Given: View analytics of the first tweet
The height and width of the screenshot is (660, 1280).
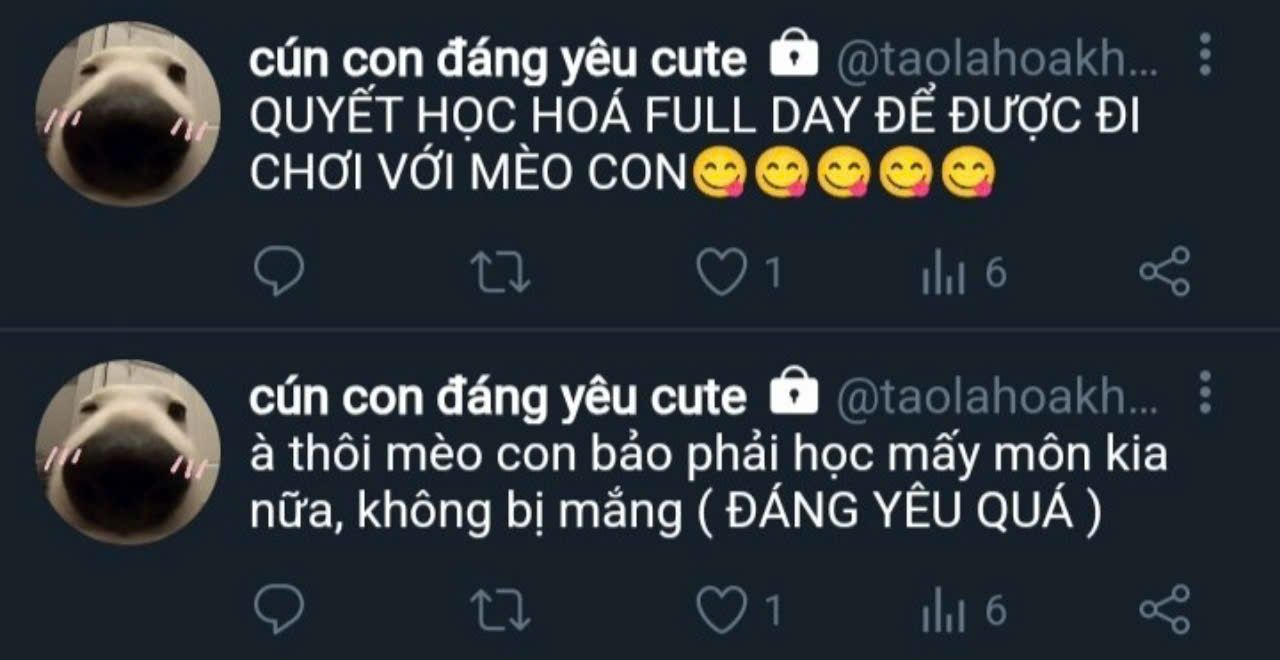Looking at the screenshot, I should [943, 273].
